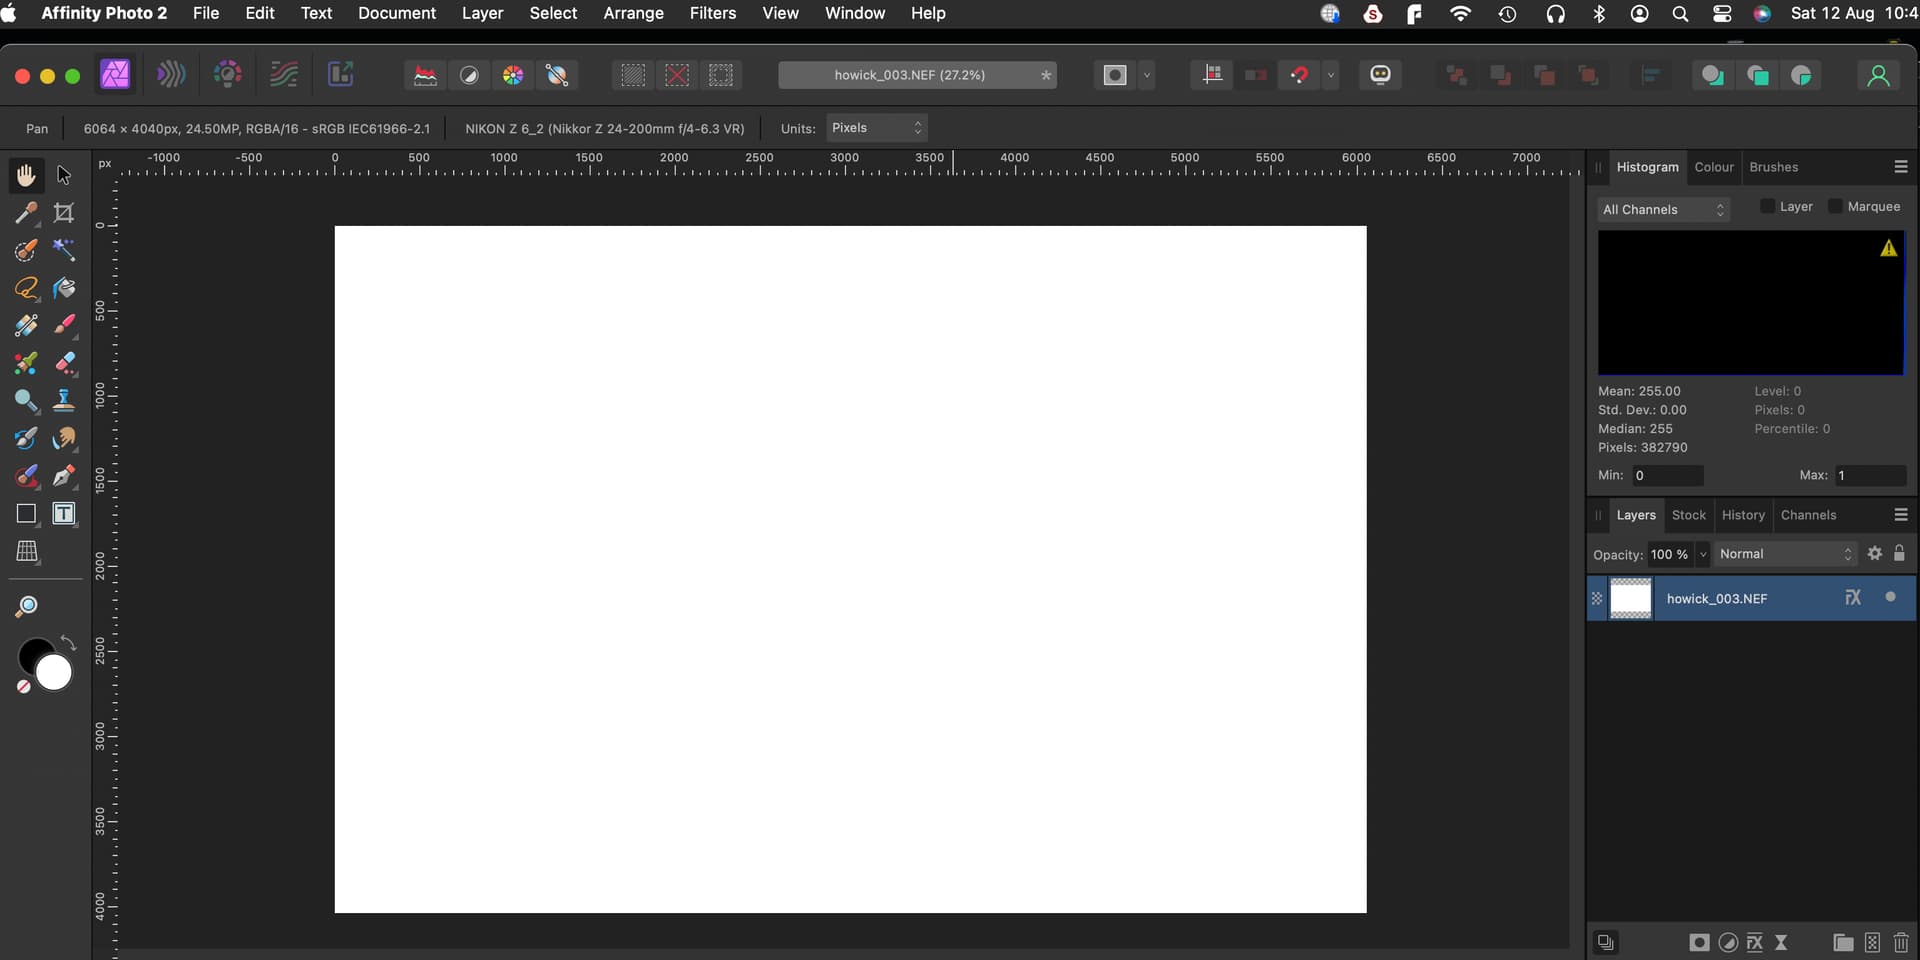Pick the Clone stamp tool
The image size is (1920, 960).
(64, 400)
